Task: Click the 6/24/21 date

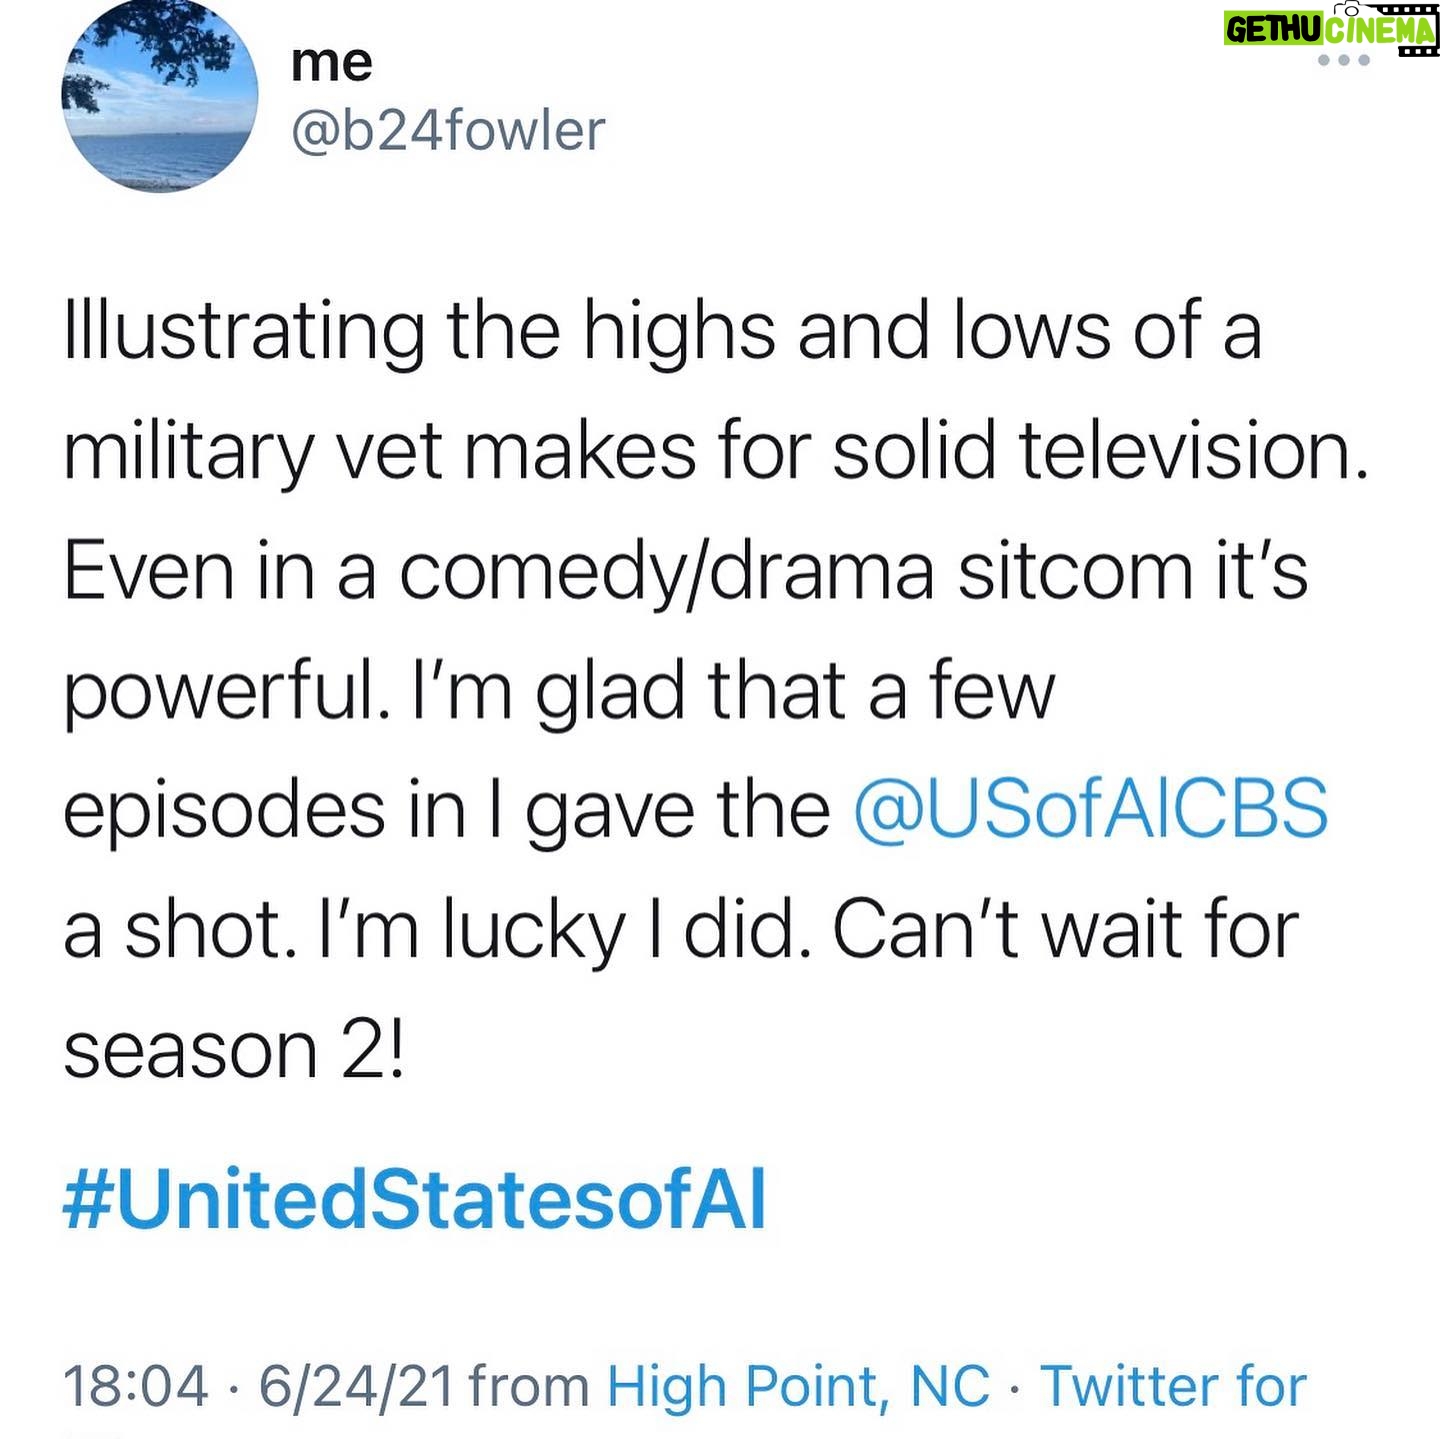Action: [x=356, y=1387]
